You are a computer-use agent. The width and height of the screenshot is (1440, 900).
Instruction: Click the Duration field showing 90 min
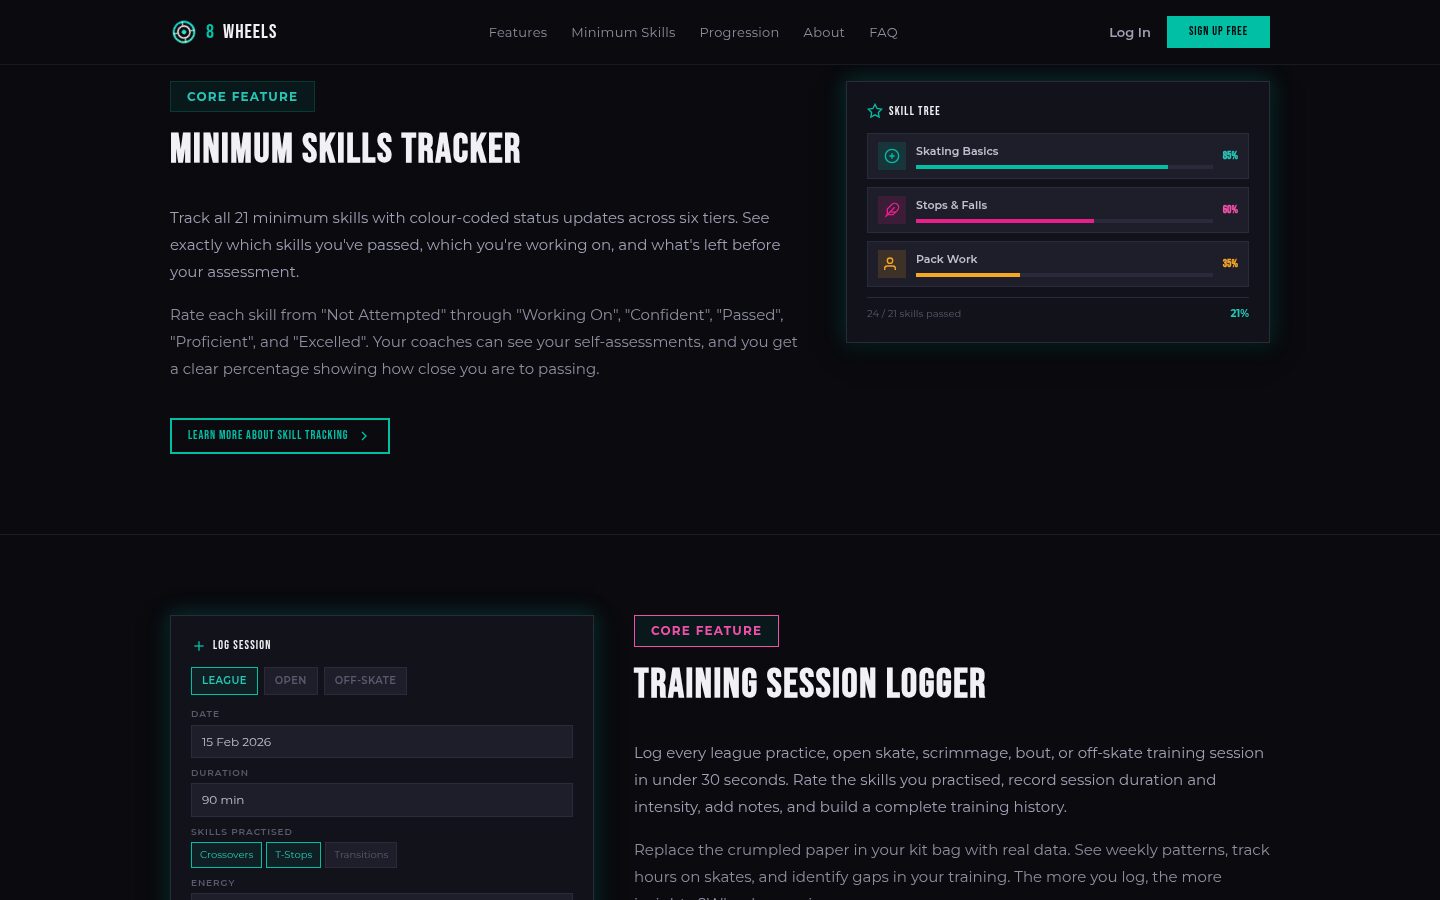tap(382, 800)
